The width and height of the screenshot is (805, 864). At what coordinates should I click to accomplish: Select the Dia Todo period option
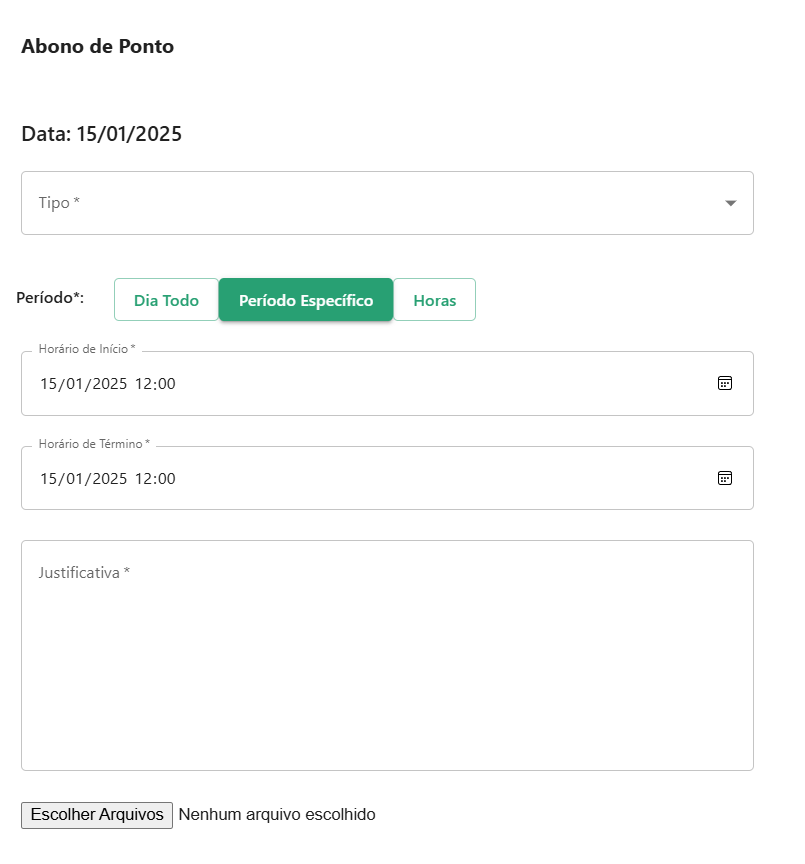(x=166, y=300)
